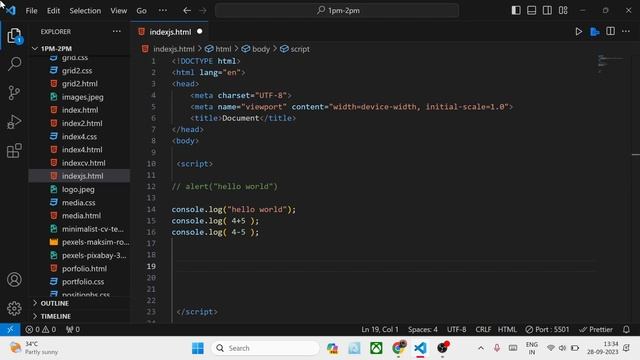This screenshot has width=640, height=360.
Task: Open the Extensions view
Action: coord(14,150)
